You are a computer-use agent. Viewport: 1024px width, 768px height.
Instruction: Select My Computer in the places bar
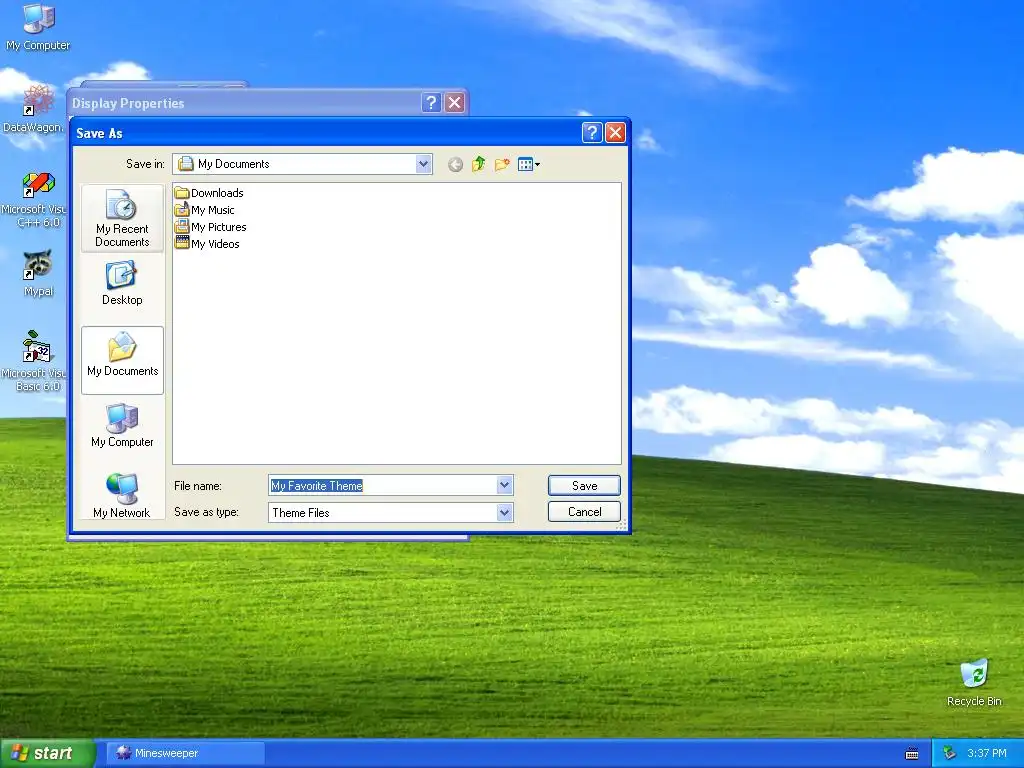[122, 425]
